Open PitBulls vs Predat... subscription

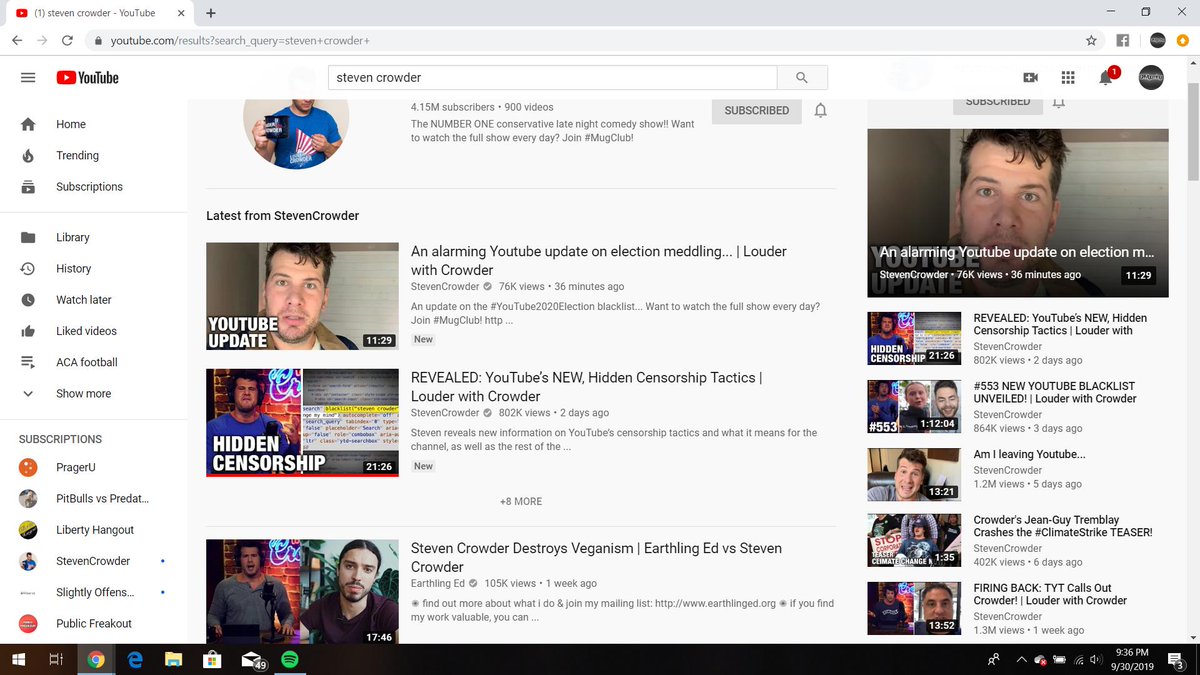[x=100, y=498]
